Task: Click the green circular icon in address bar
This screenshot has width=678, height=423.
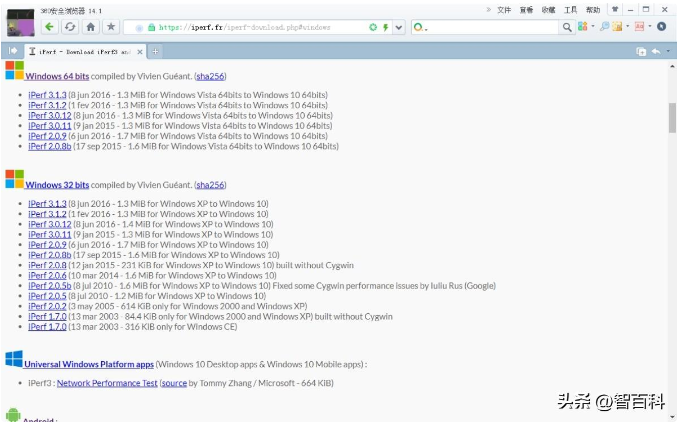Action: [x=373, y=27]
